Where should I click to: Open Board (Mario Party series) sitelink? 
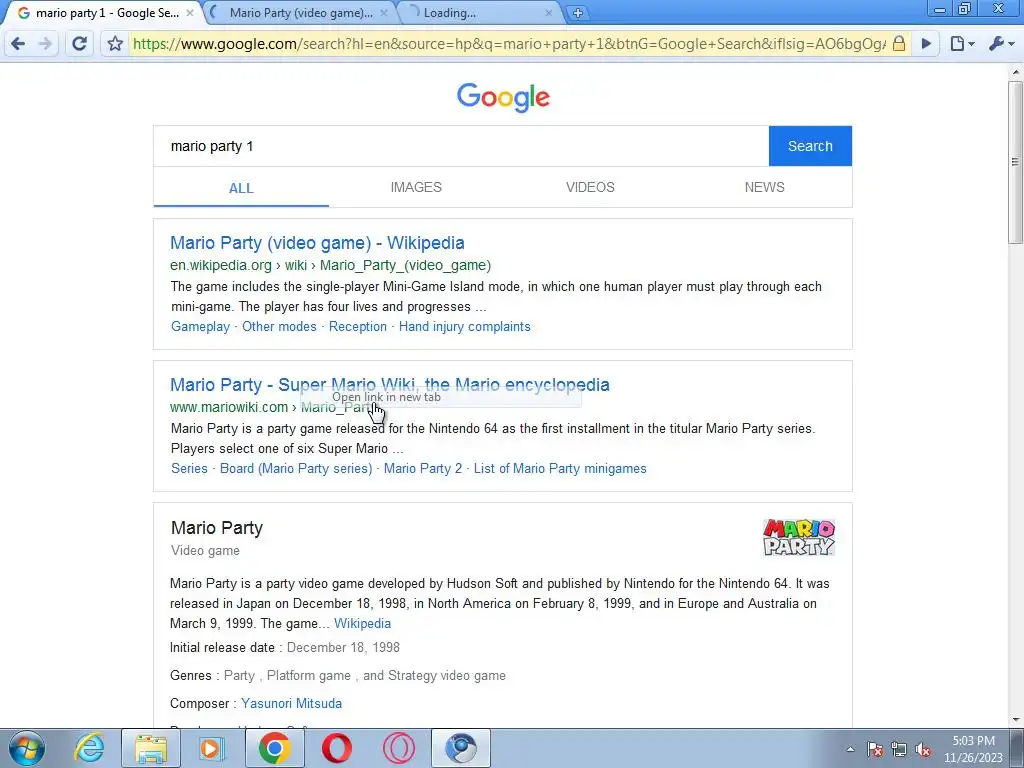click(x=296, y=468)
